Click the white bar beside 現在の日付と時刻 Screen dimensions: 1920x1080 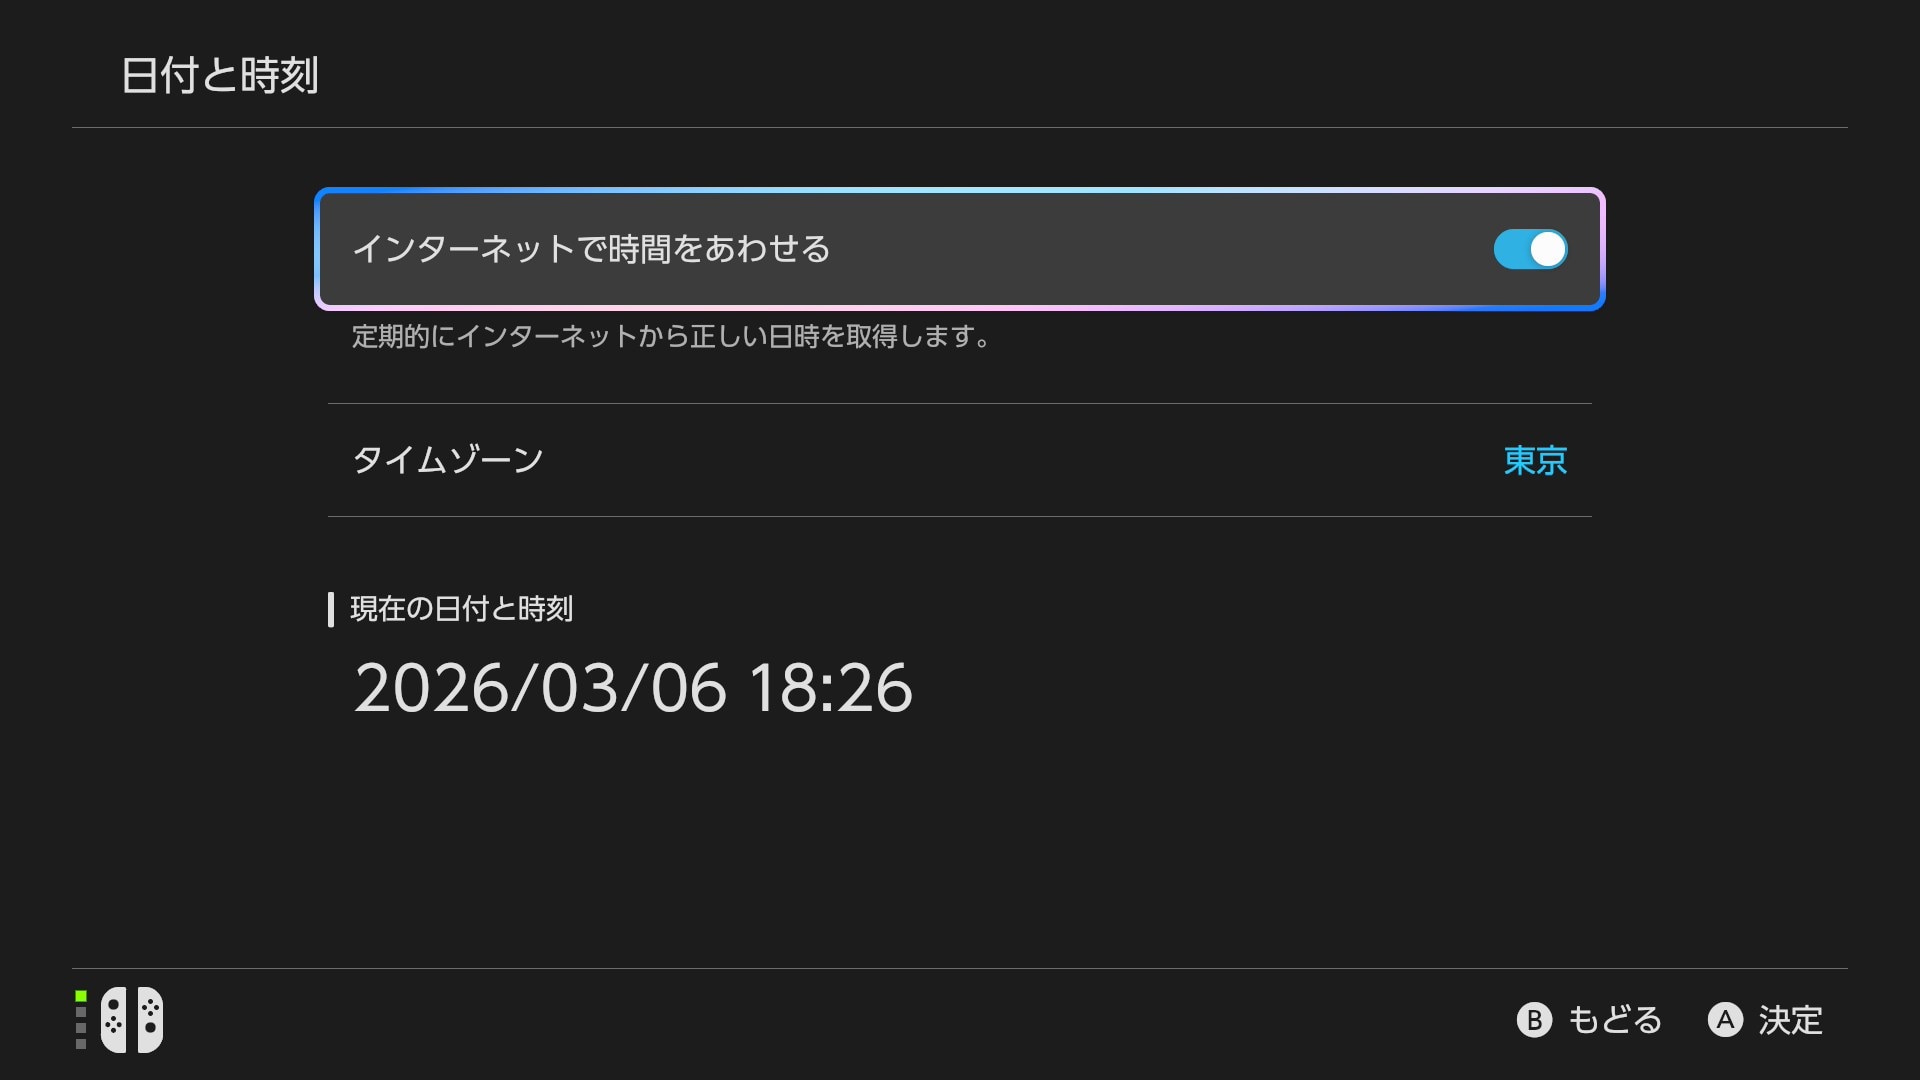(331, 609)
